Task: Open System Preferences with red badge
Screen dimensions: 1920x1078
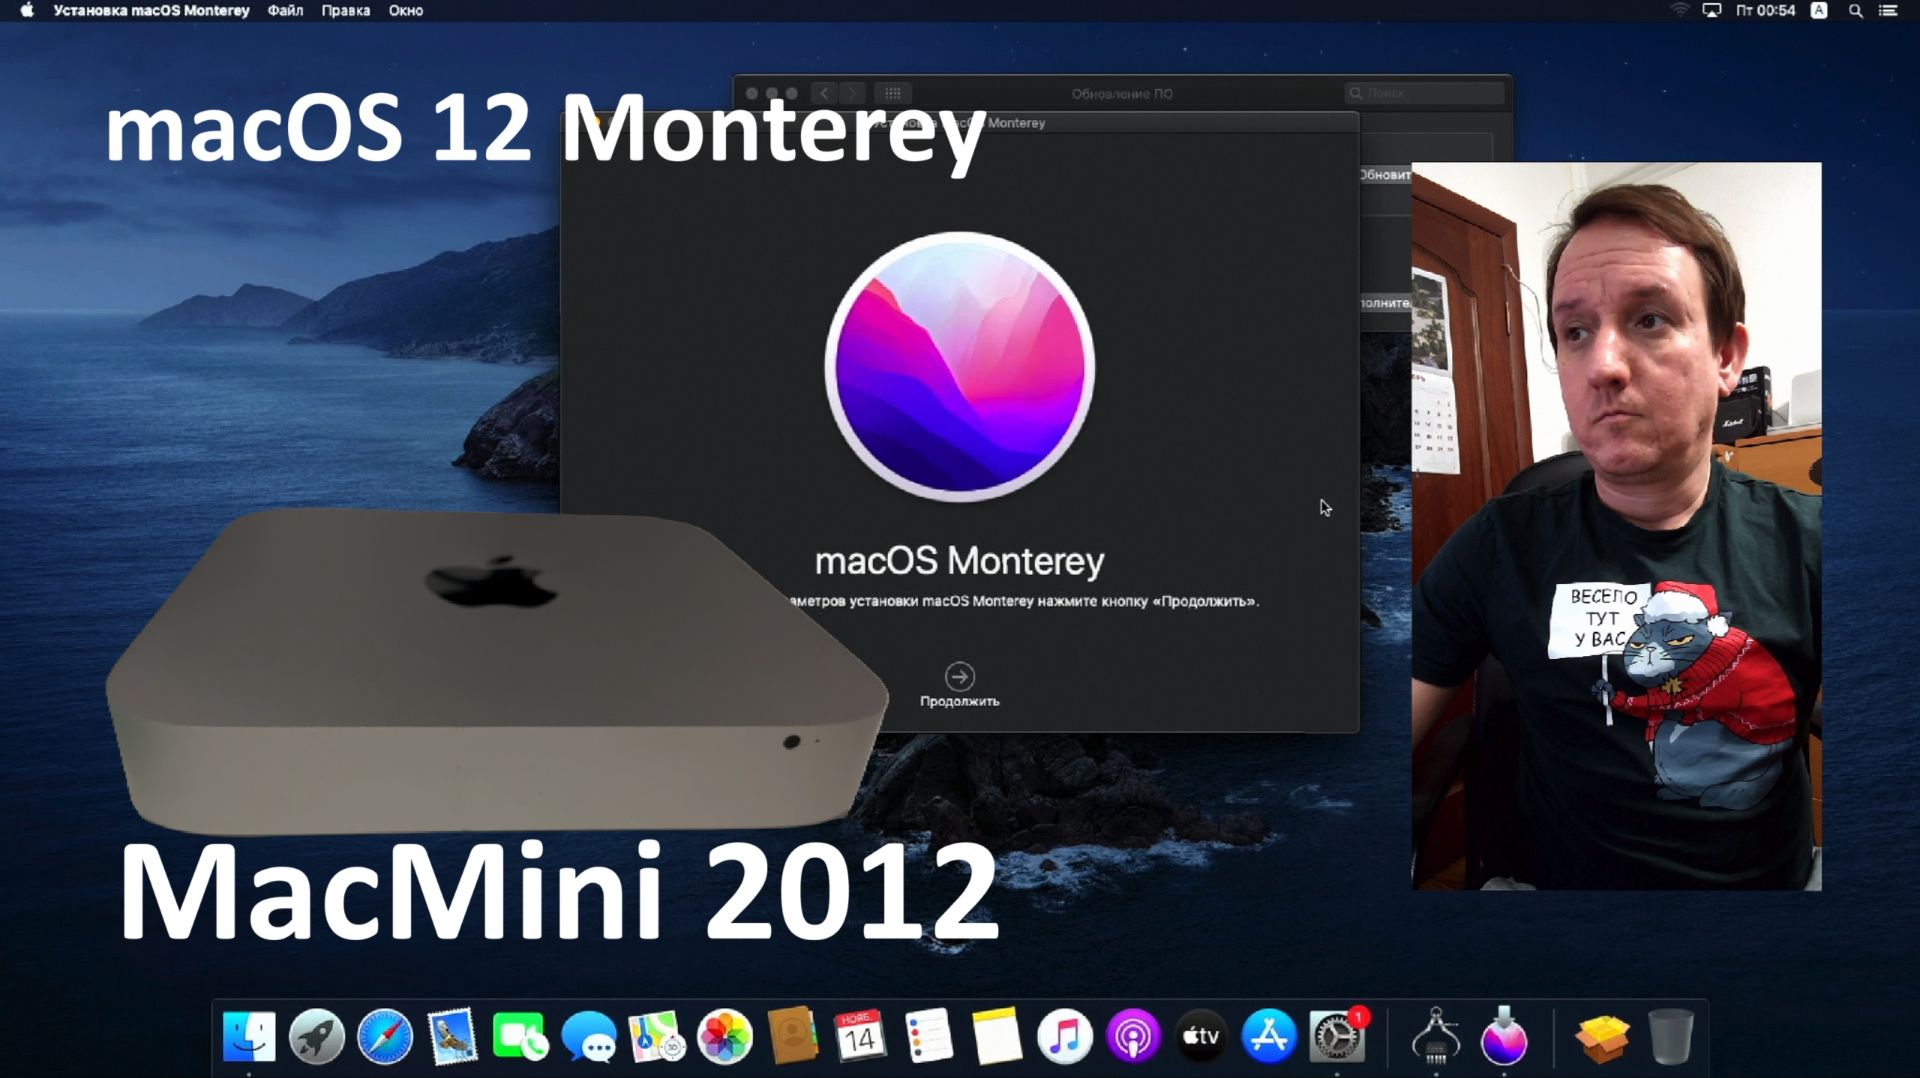Action: coord(1337,1036)
